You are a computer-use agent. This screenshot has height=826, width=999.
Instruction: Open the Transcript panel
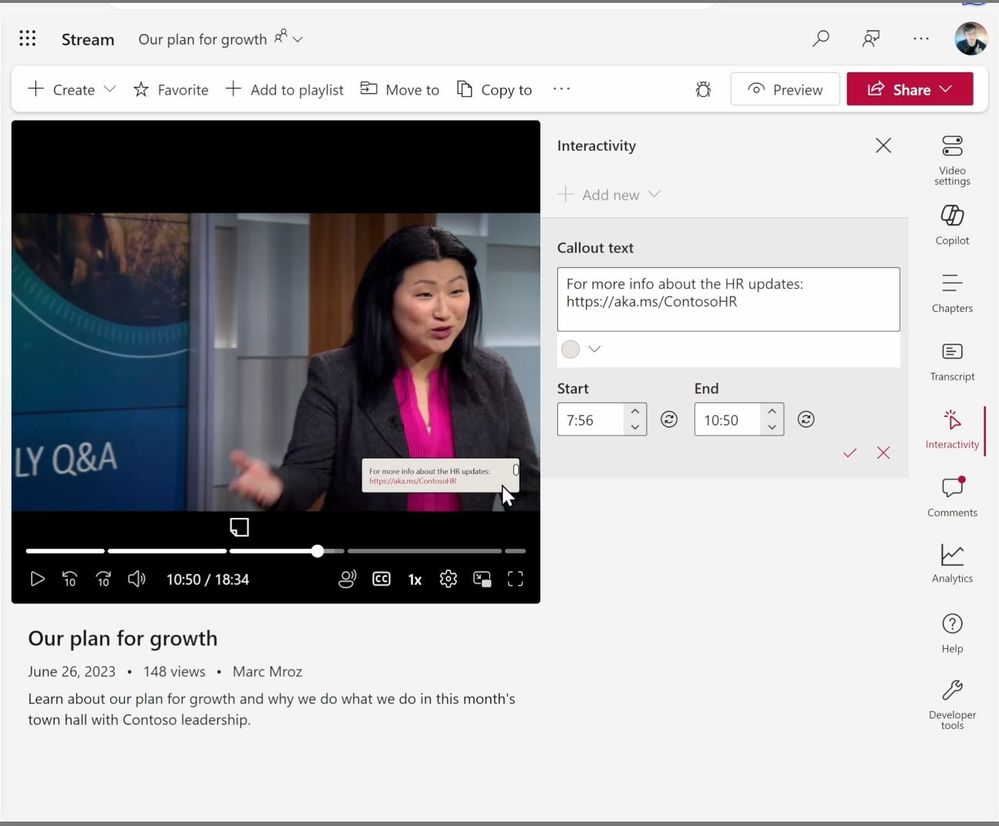pyautogui.click(x=952, y=360)
